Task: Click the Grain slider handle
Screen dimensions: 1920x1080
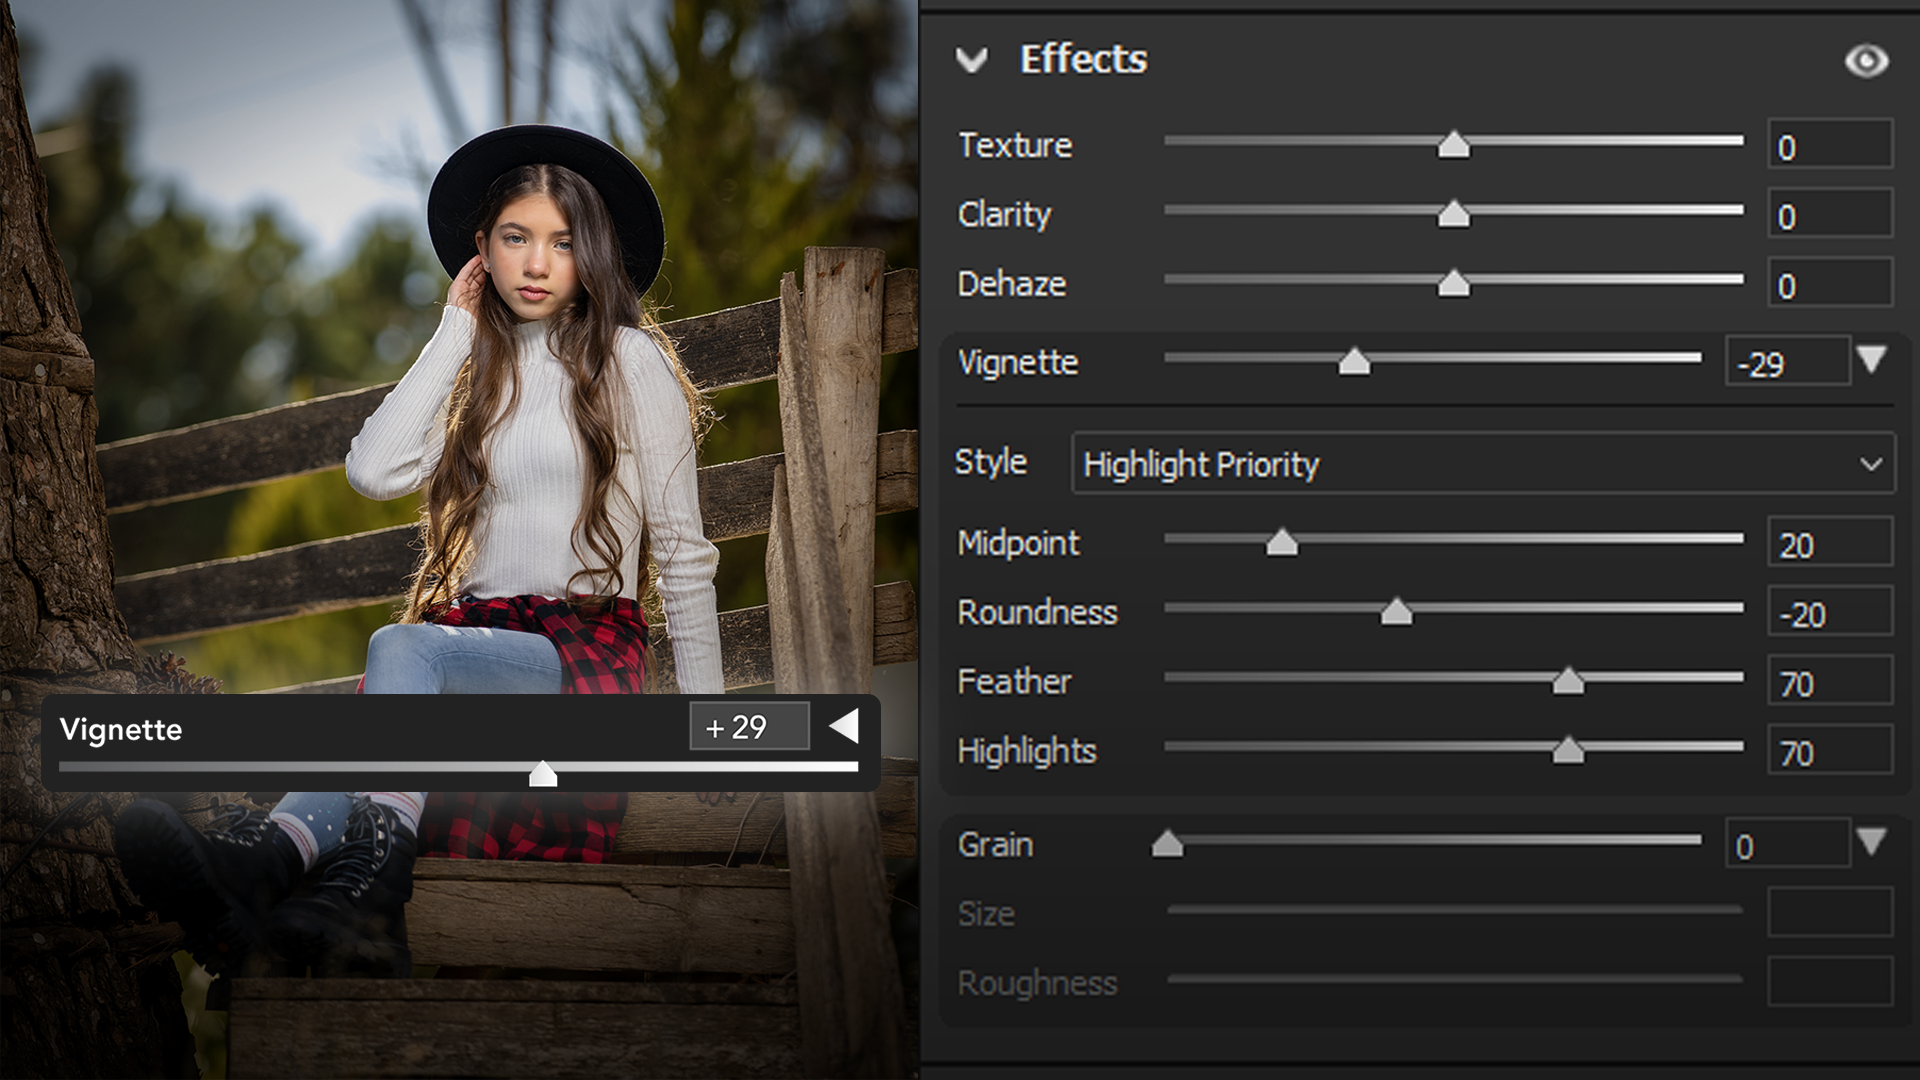Action: coord(1167,845)
